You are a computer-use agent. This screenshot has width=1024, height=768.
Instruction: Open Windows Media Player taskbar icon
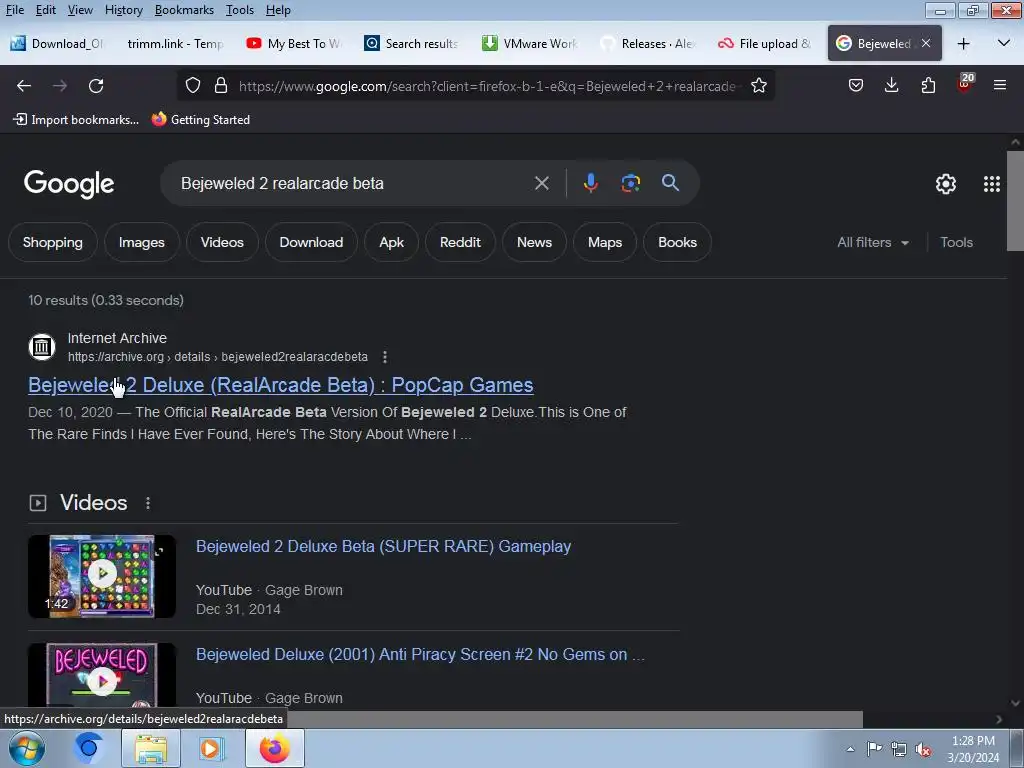[211, 748]
